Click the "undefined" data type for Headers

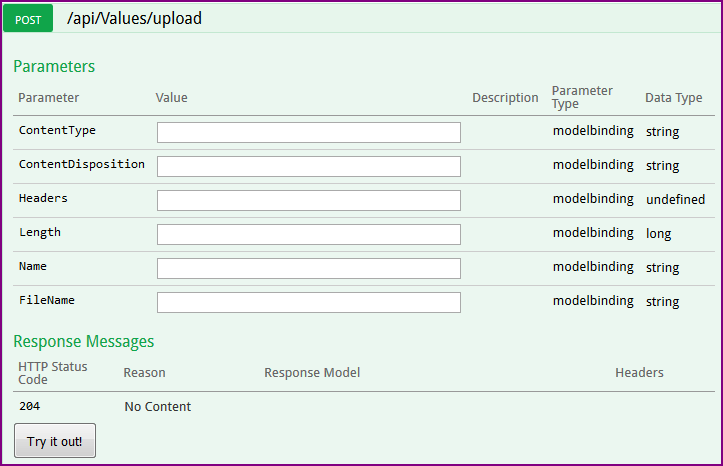pyautogui.click(x=675, y=200)
